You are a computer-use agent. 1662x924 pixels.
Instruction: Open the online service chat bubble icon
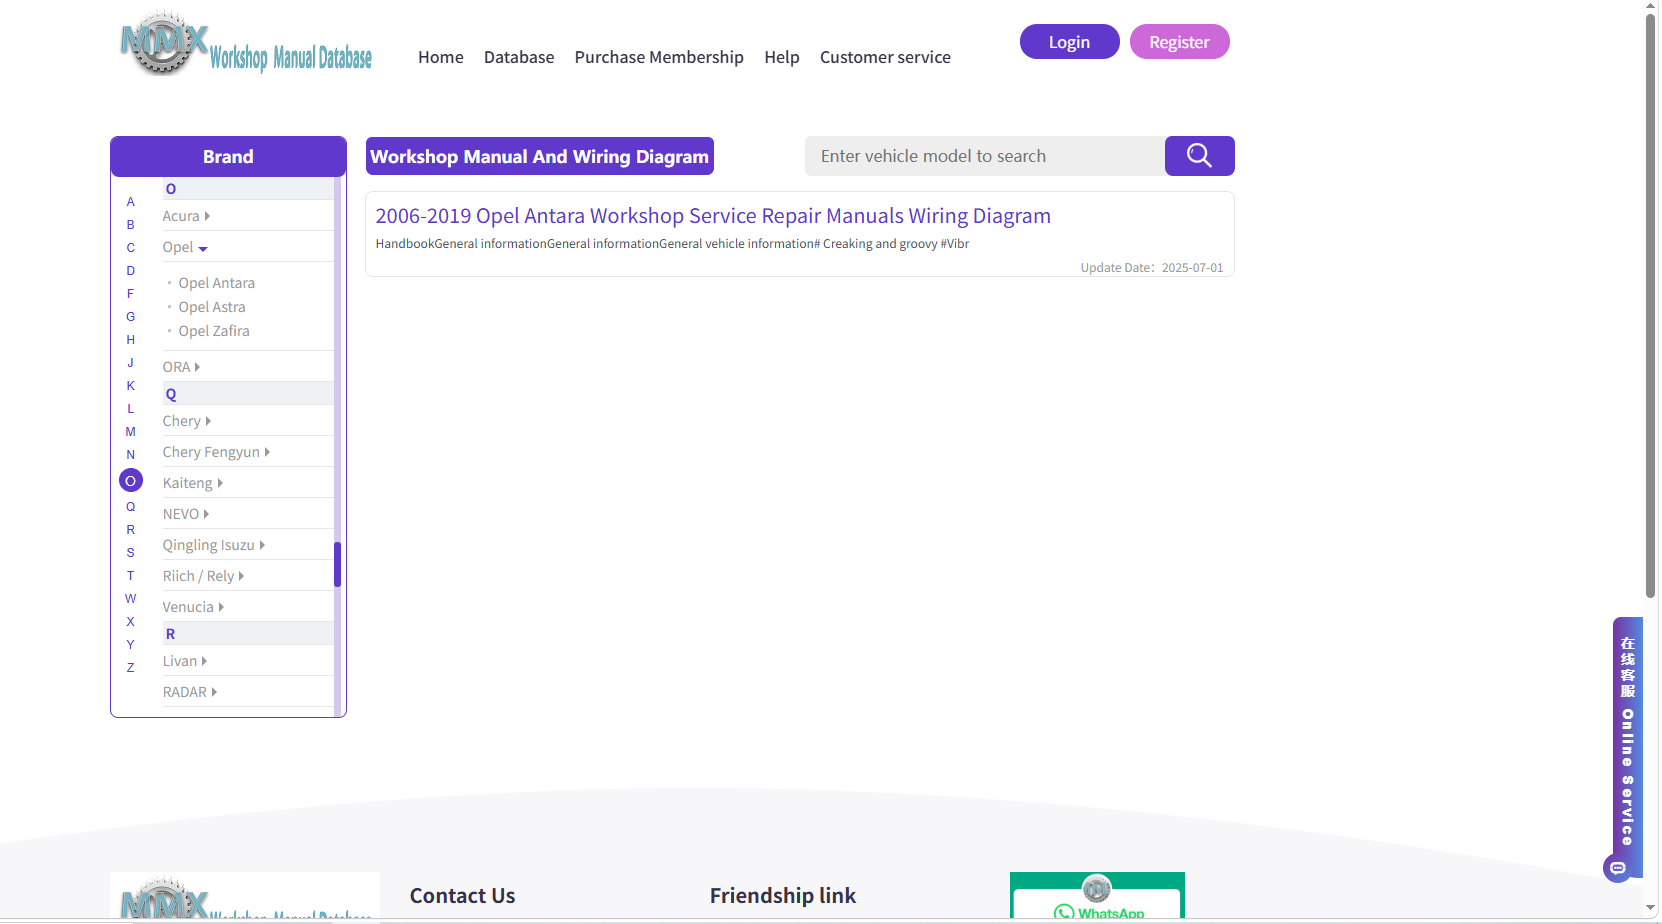coord(1617,868)
